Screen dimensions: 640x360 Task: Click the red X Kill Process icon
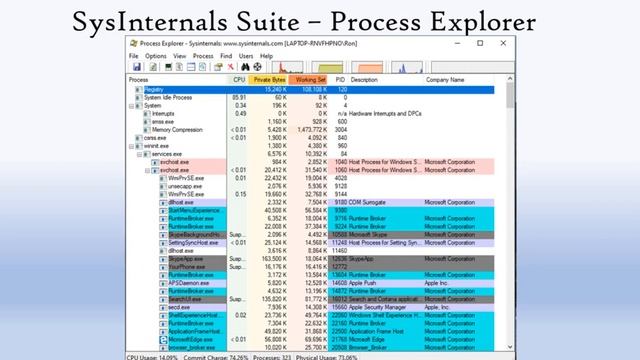[231, 67]
